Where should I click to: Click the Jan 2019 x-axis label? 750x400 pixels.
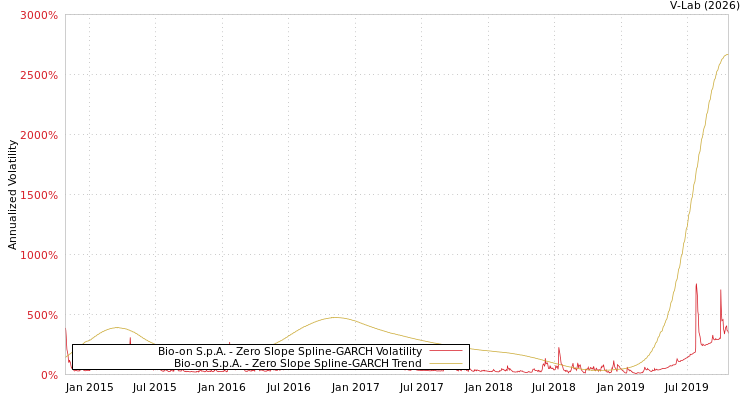pos(621,387)
